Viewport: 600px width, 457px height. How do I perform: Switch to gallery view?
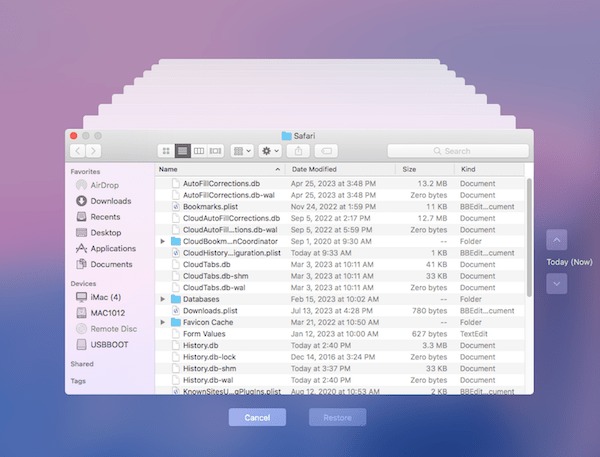click(215, 151)
